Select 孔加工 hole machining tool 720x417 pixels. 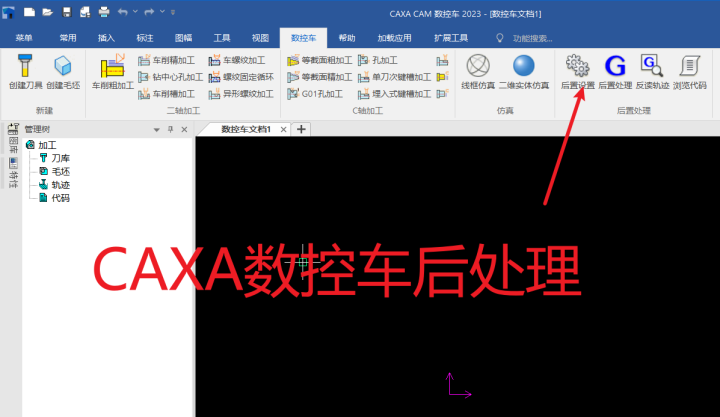pos(378,60)
